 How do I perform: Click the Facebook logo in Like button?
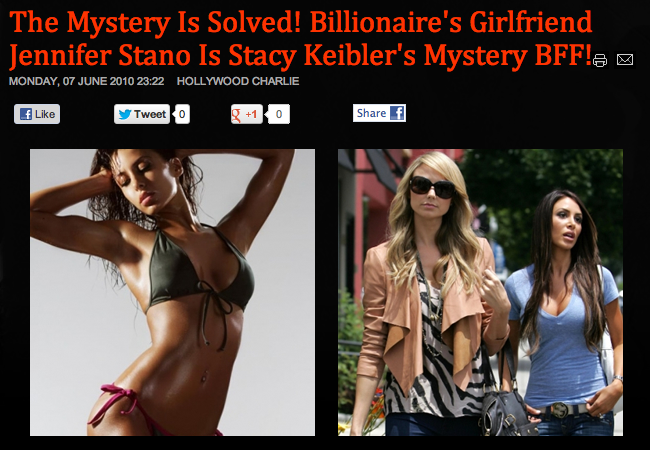pyautogui.click(x=26, y=114)
